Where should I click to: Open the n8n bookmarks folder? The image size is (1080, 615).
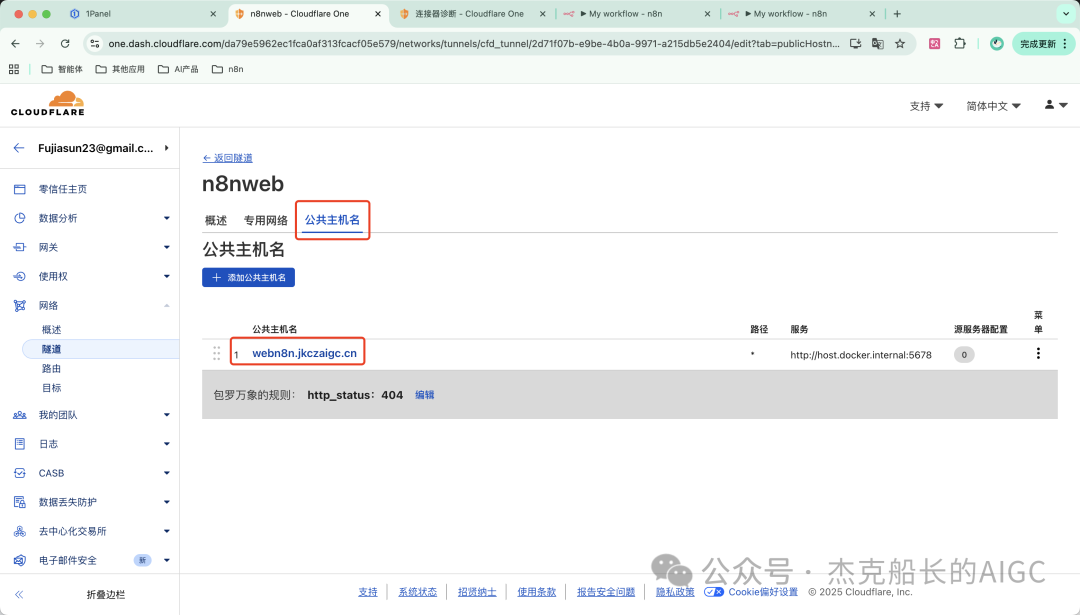click(228, 69)
